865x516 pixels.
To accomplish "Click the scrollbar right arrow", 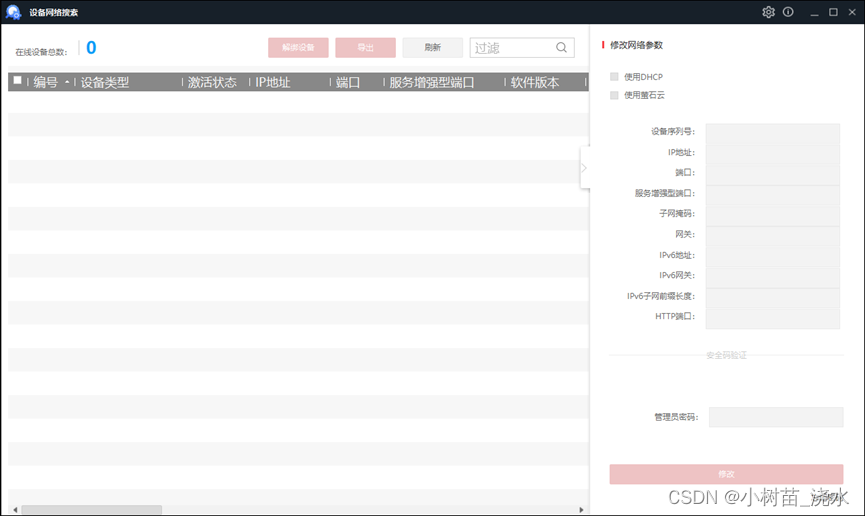I will (x=581, y=510).
